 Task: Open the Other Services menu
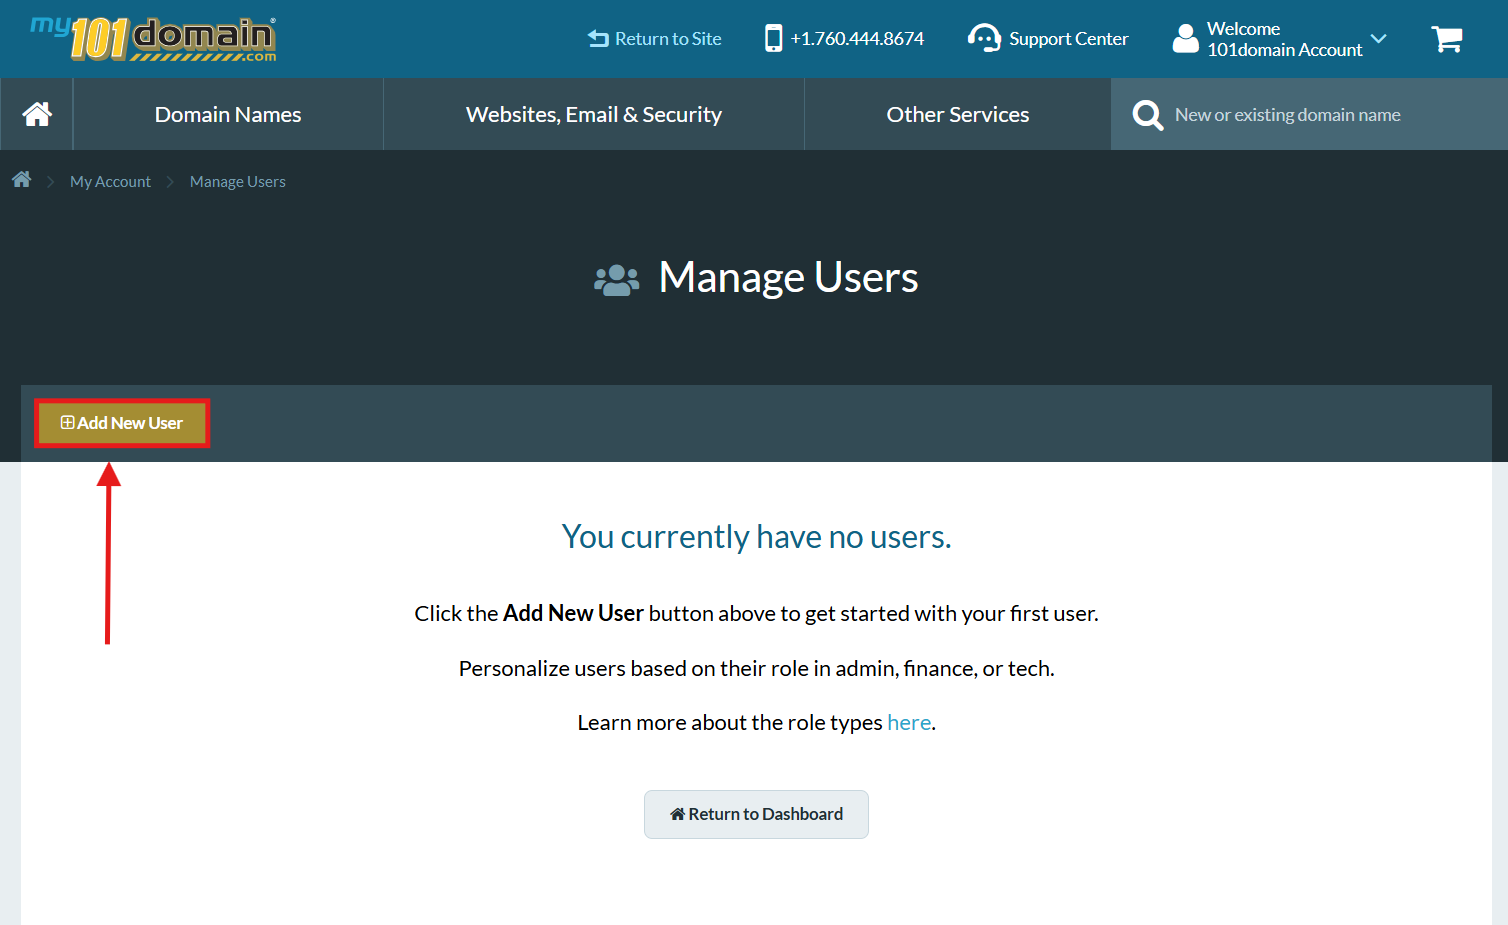(957, 115)
